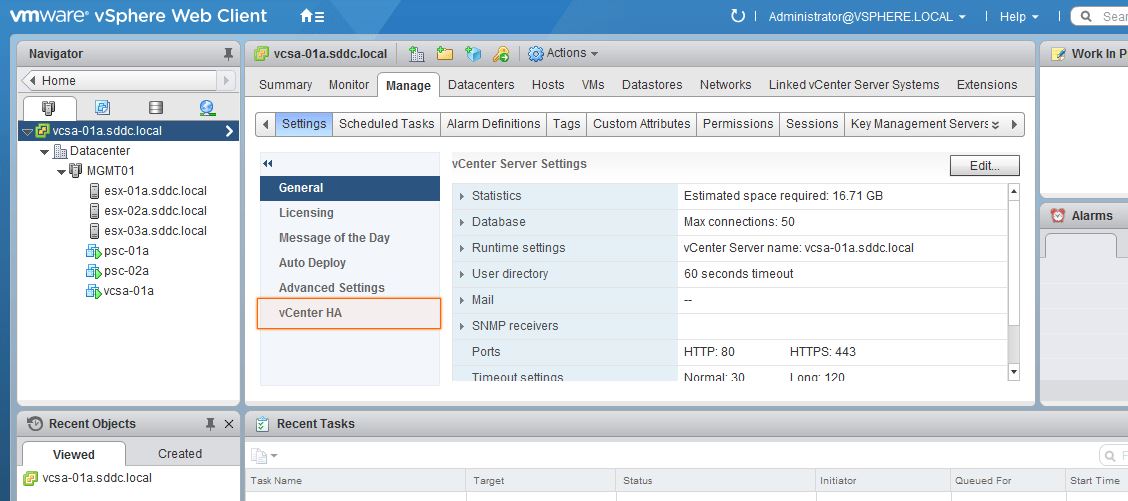Open the Licensing settings page
The image size is (1128, 501).
pyautogui.click(x=350, y=213)
